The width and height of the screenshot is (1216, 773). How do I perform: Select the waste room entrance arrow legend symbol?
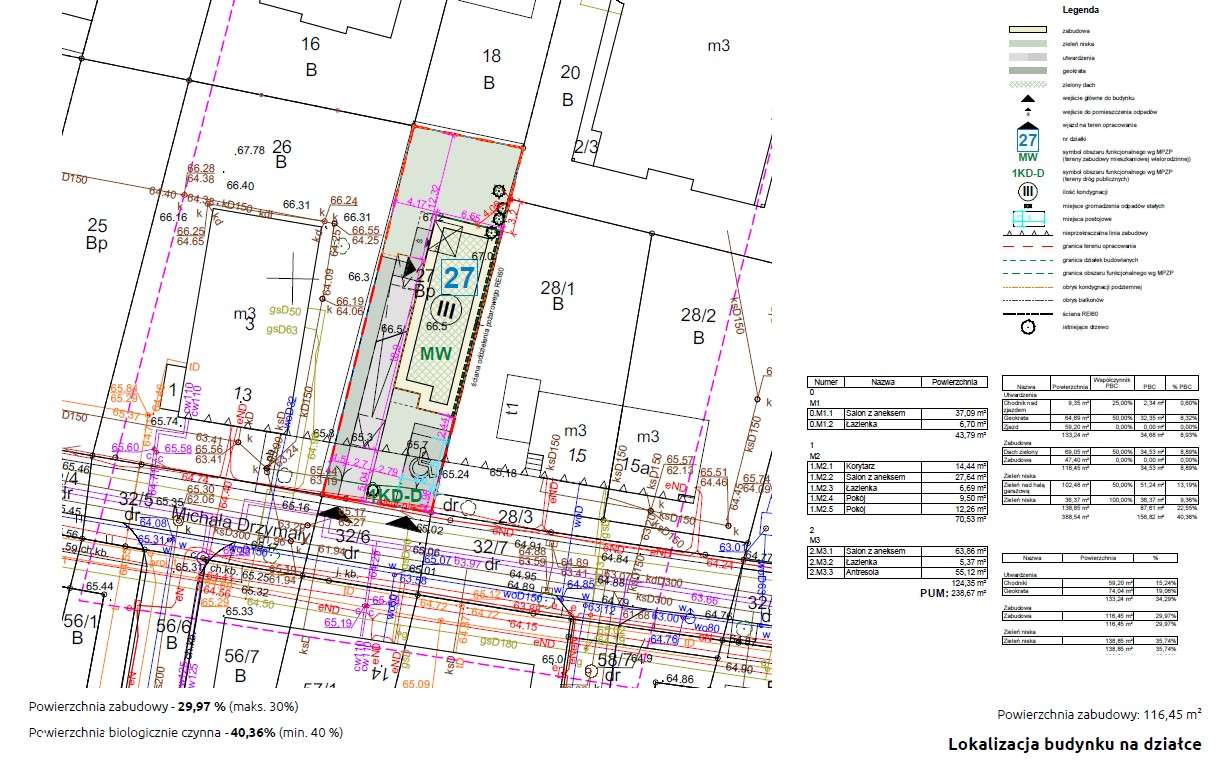point(1028,111)
